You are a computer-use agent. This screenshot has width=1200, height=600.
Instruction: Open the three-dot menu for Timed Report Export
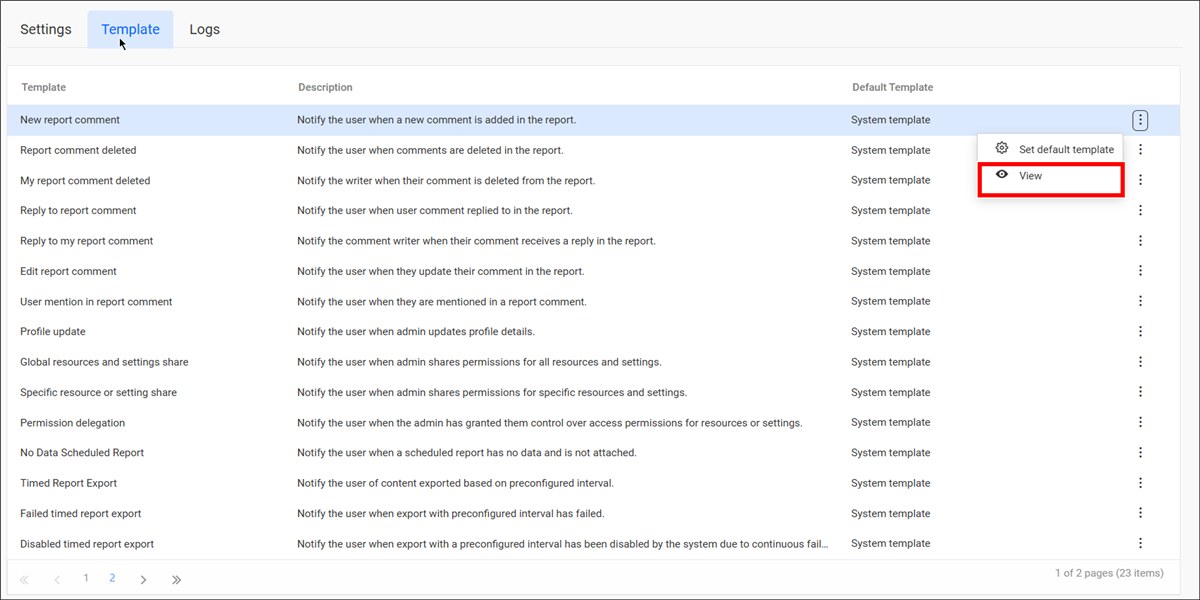pos(1140,483)
